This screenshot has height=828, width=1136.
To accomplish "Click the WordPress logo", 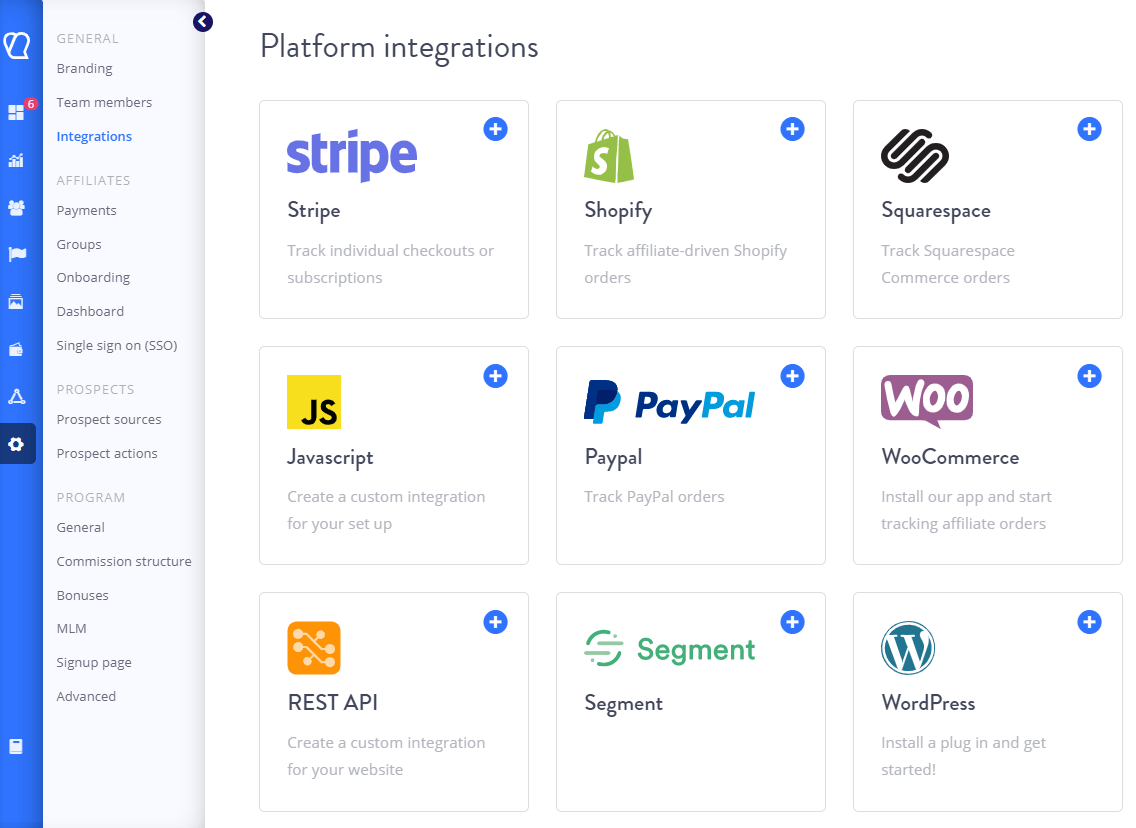I will point(908,648).
